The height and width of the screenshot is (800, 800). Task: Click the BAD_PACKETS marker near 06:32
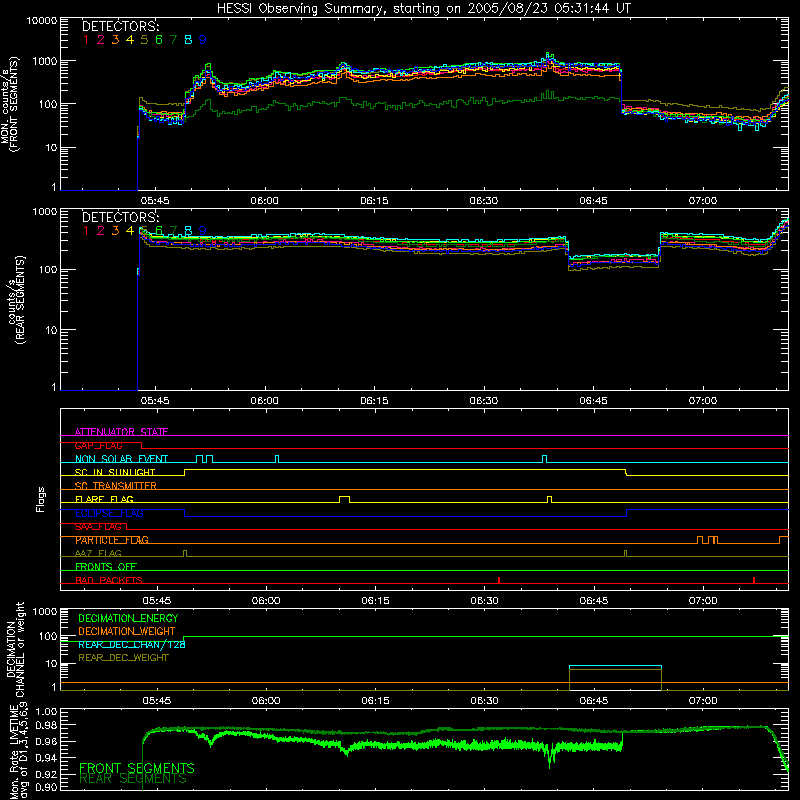tap(498, 580)
